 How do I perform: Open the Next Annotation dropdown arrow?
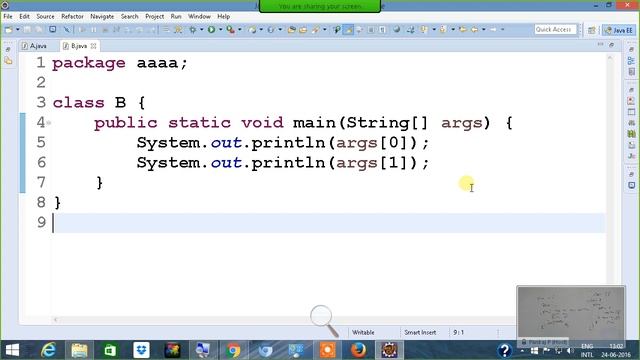(x=434, y=30)
